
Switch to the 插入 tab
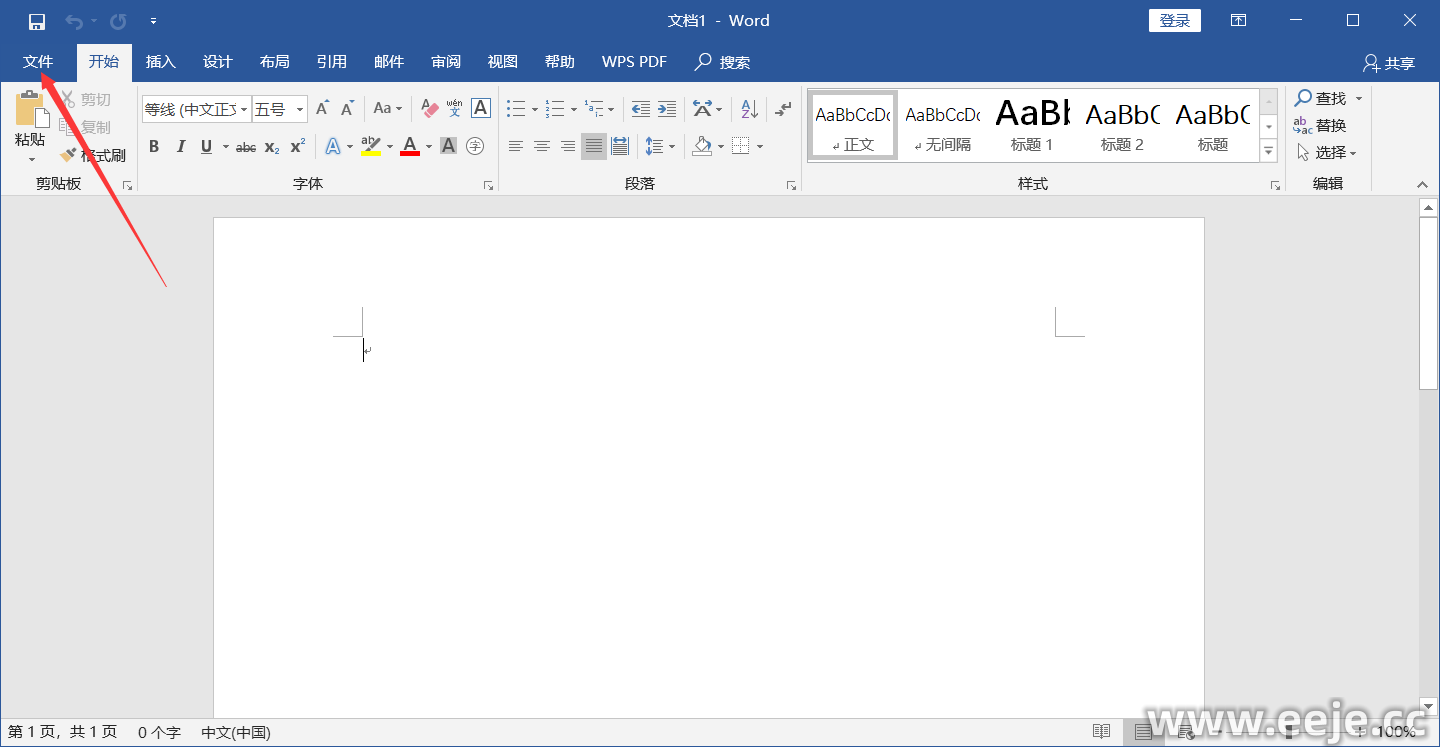(160, 62)
